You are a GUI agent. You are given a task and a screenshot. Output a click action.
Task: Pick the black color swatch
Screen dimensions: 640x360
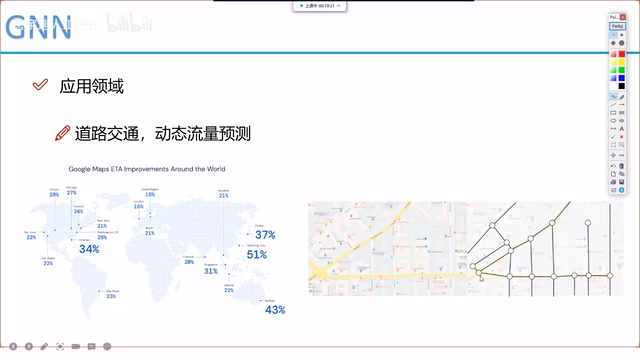coord(622,86)
